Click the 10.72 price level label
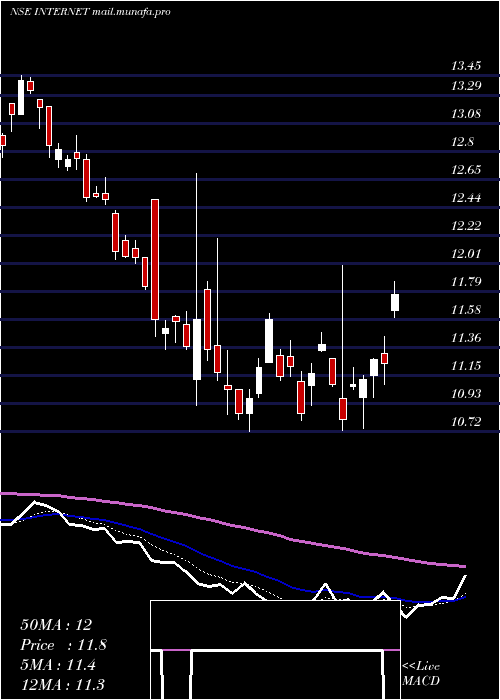500x700 pixels. tap(466, 422)
